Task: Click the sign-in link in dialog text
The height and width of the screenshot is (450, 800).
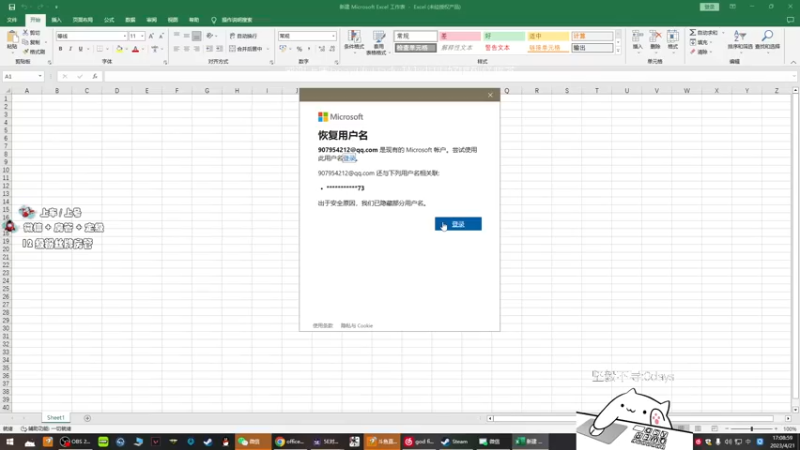Action: (349, 158)
